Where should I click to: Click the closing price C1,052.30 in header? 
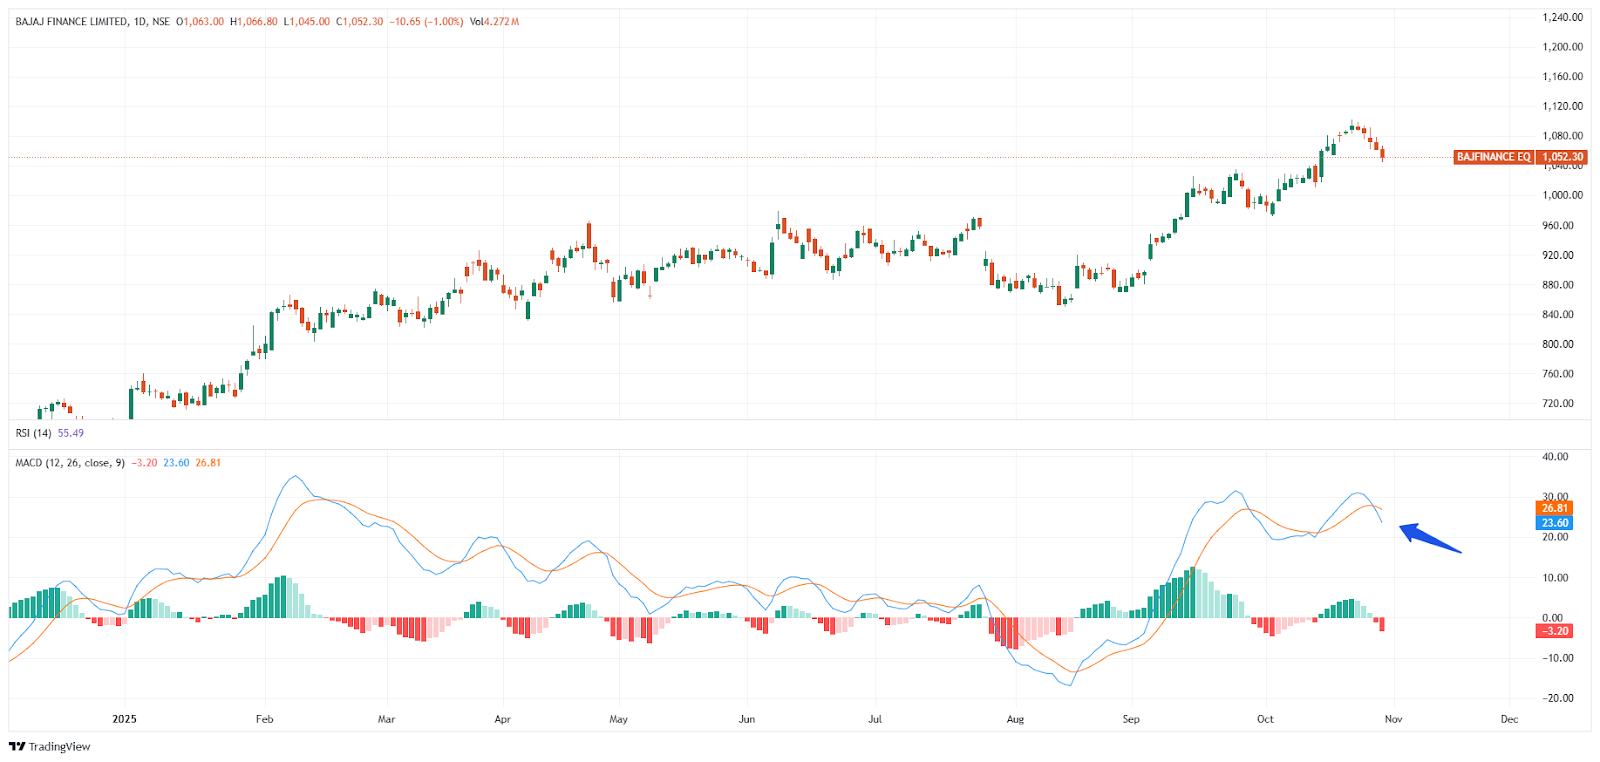coord(359,22)
